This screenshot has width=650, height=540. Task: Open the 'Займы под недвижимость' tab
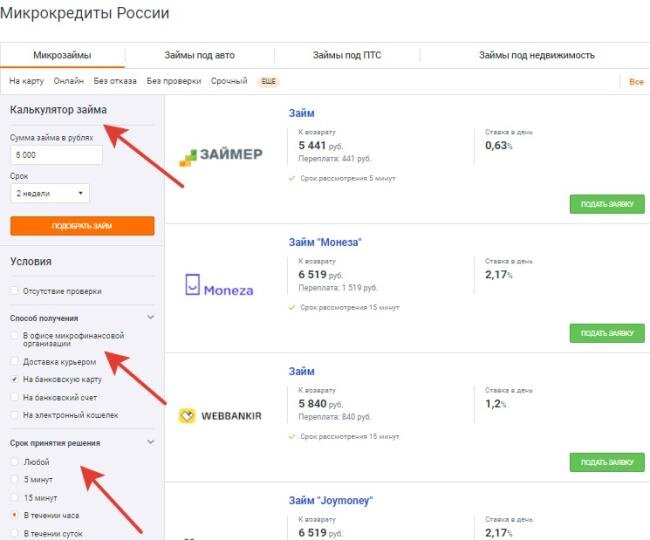pos(536,55)
